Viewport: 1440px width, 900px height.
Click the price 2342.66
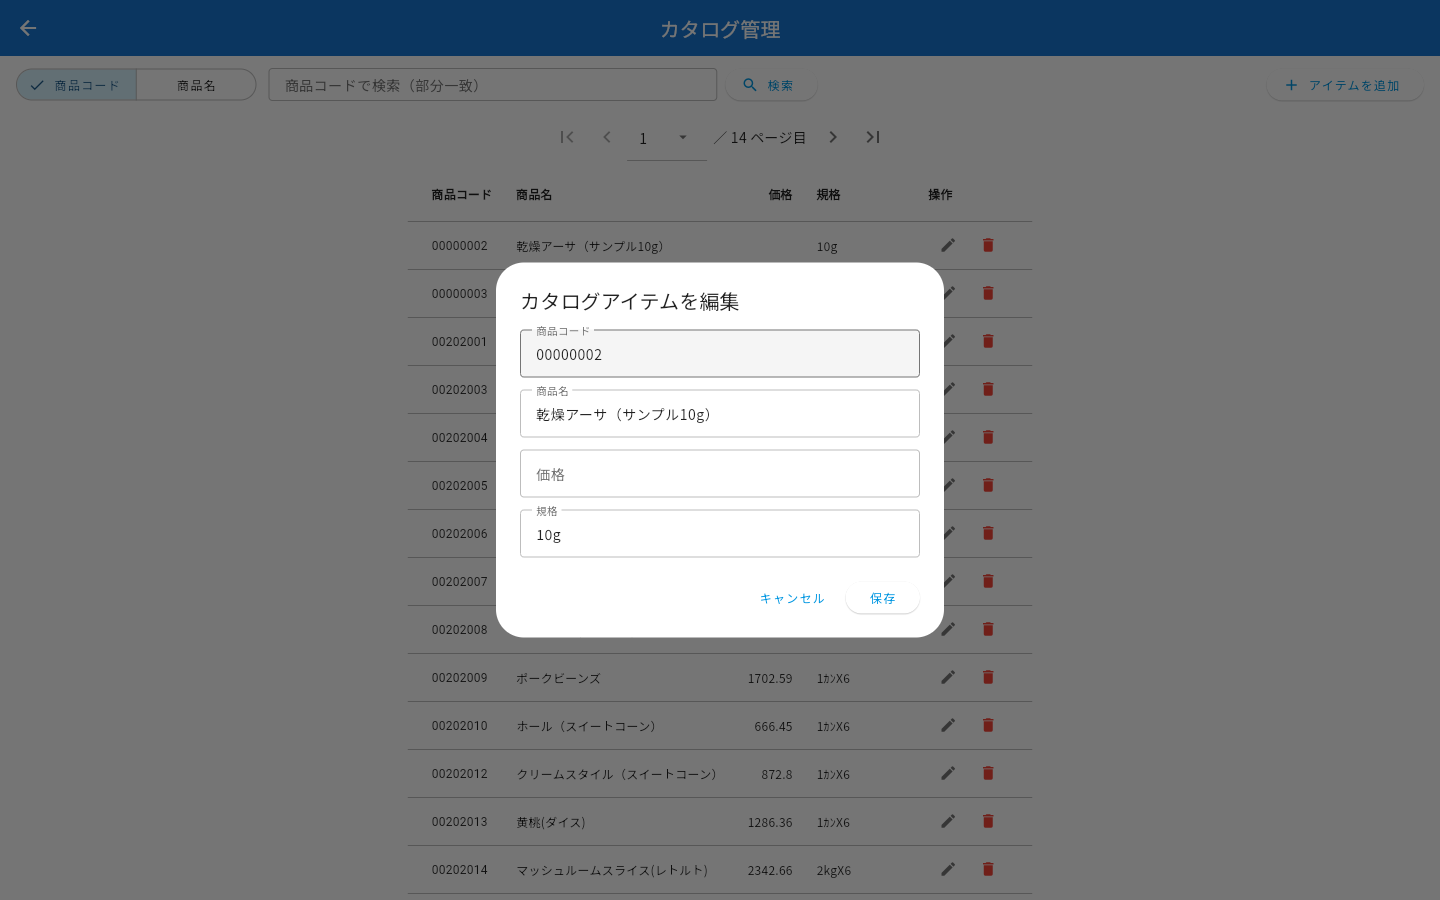click(x=770, y=870)
